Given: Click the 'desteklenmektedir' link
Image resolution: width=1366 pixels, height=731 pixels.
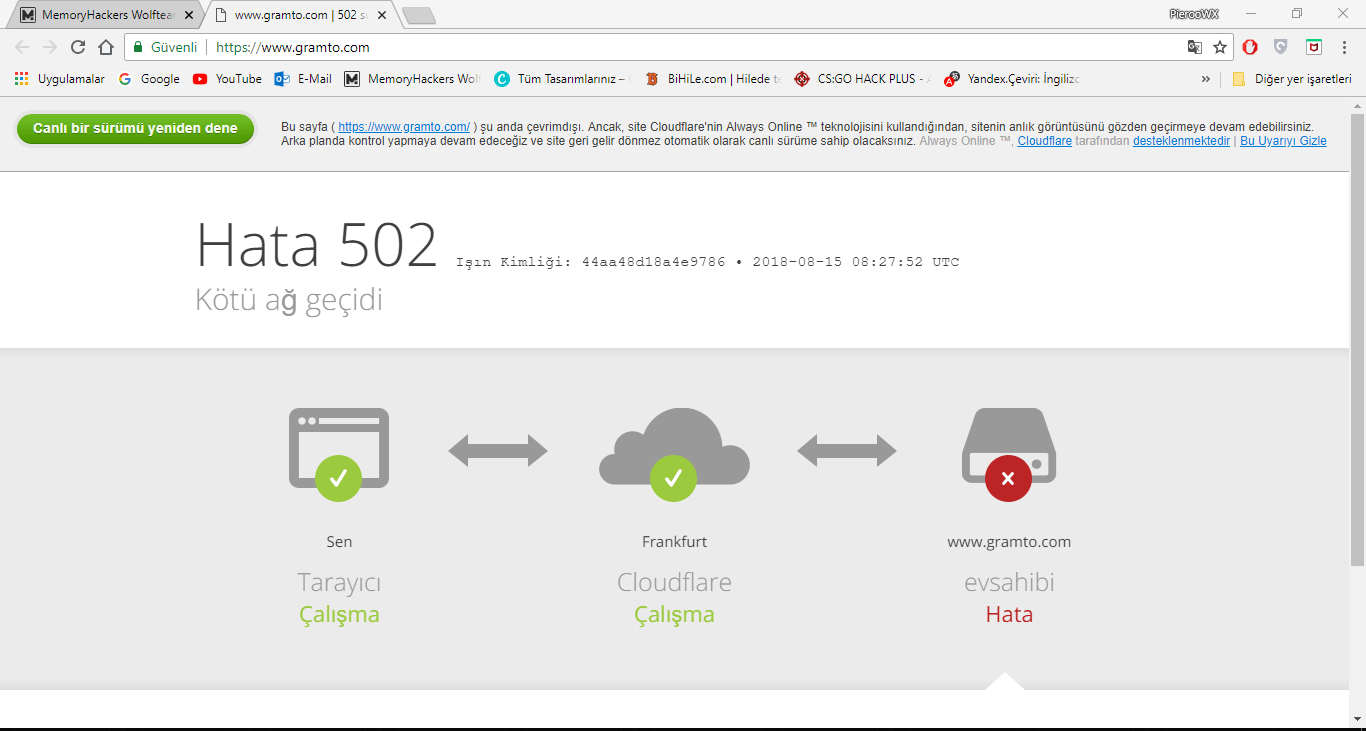Looking at the screenshot, I should click(1181, 142).
